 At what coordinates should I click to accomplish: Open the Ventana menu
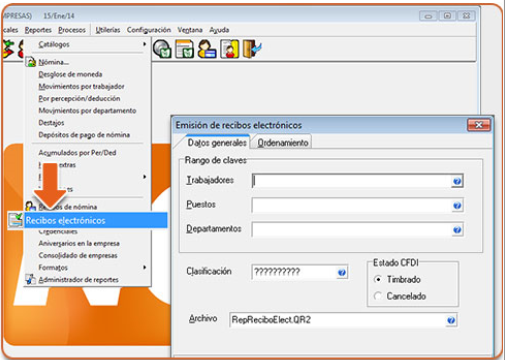pyautogui.click(x=190, y=30)
